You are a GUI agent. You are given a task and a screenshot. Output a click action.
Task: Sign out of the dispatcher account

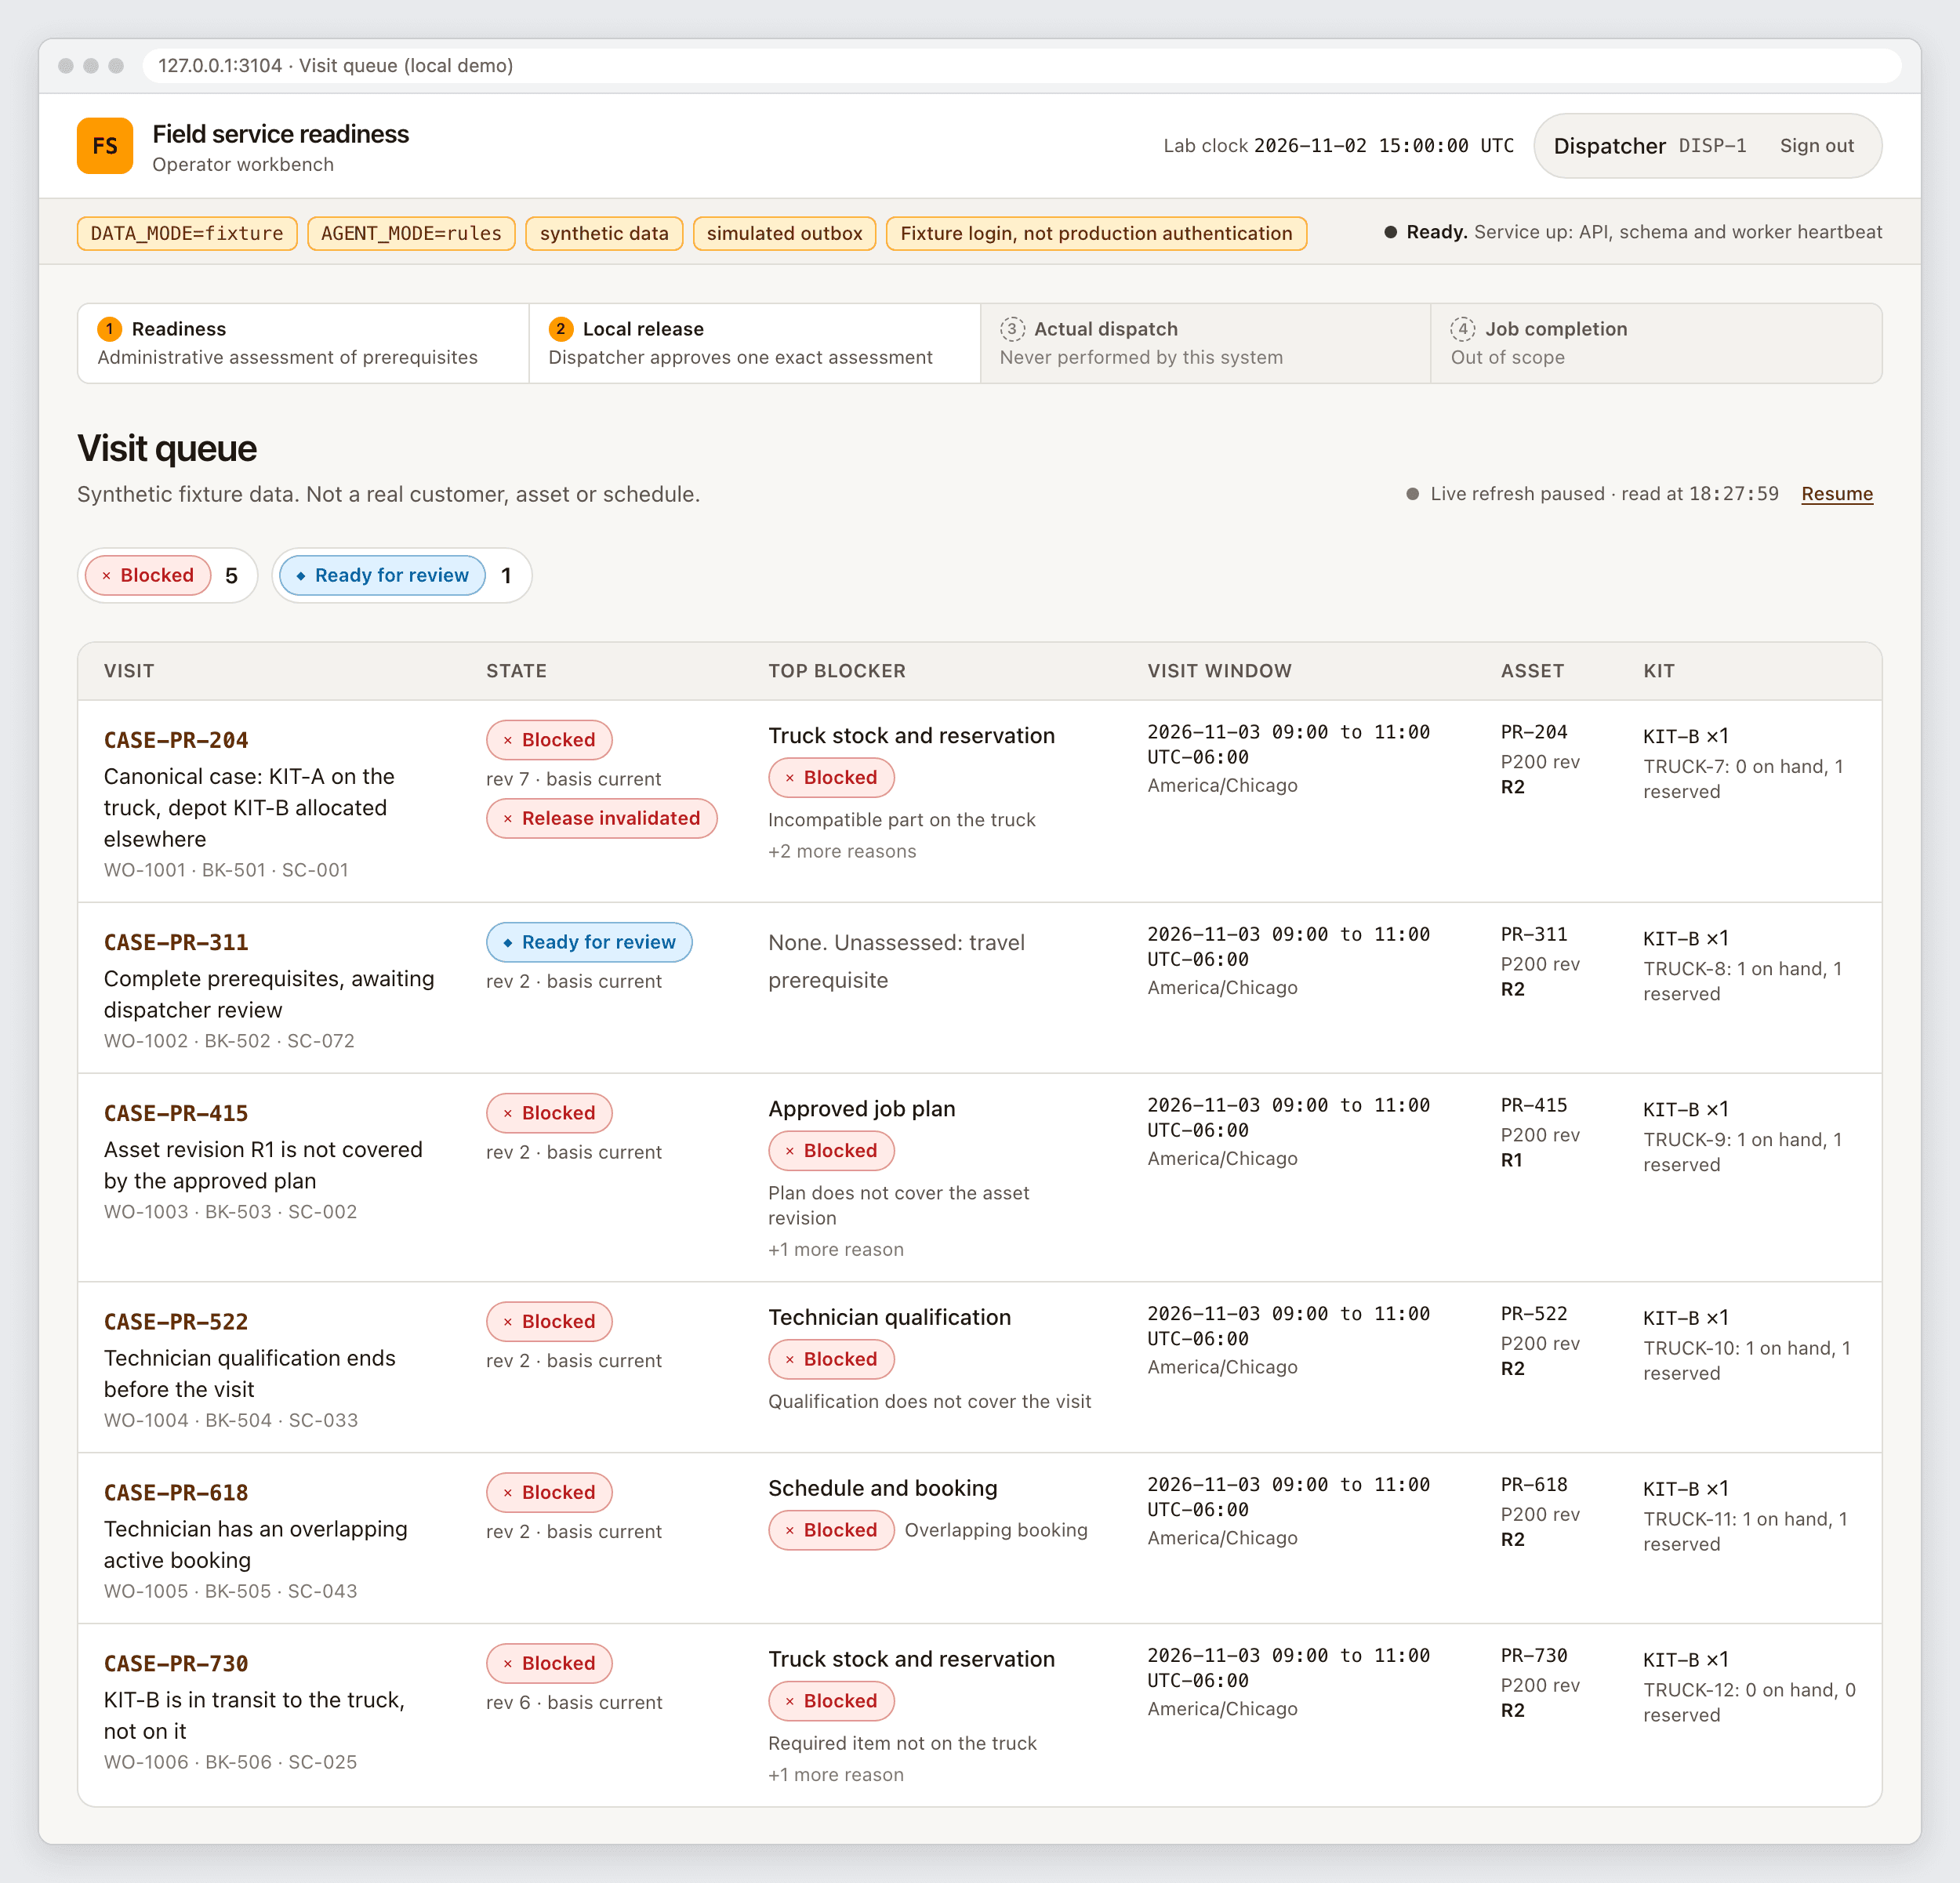coord(1816,146)
